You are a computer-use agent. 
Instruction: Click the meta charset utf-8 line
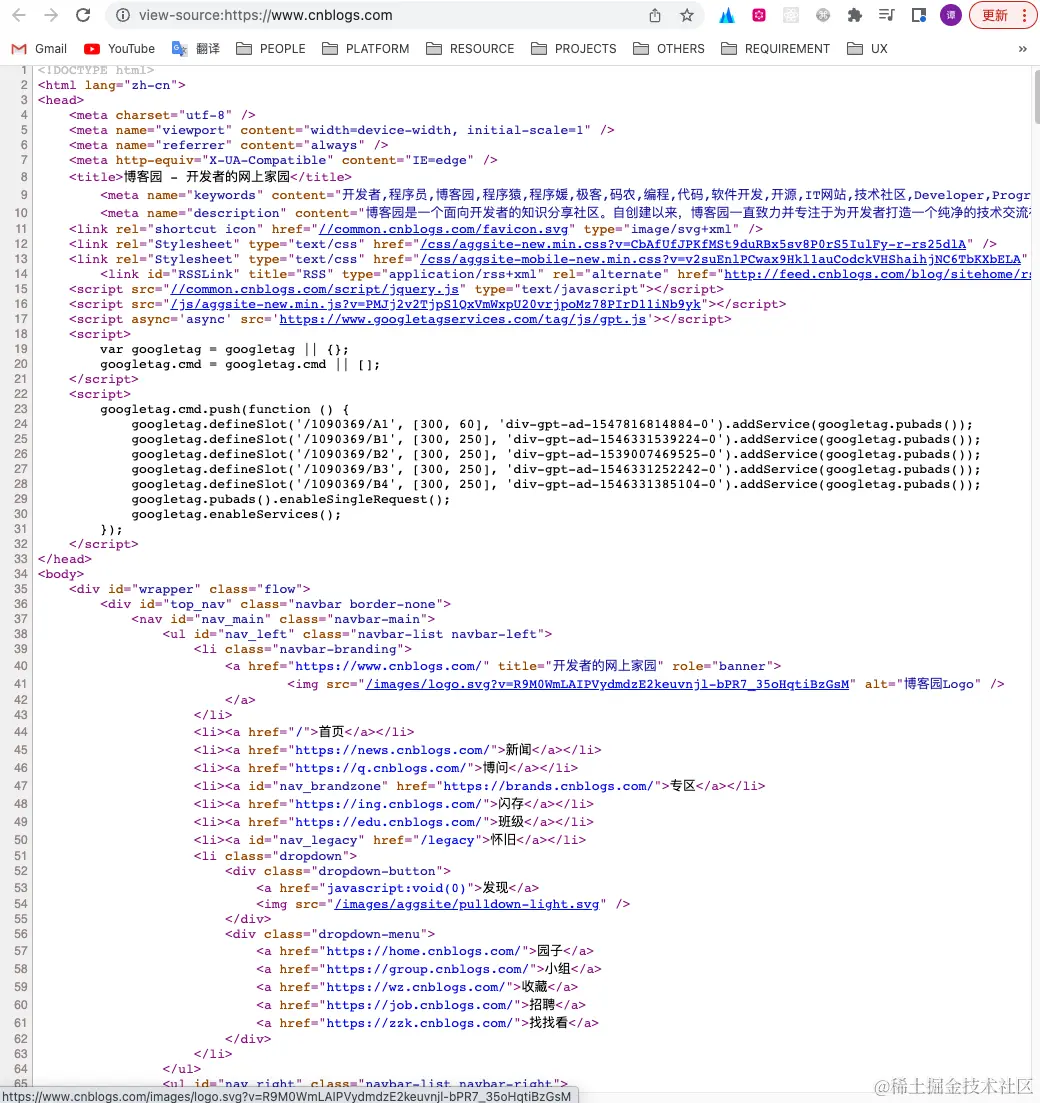(x=162, y=115)
